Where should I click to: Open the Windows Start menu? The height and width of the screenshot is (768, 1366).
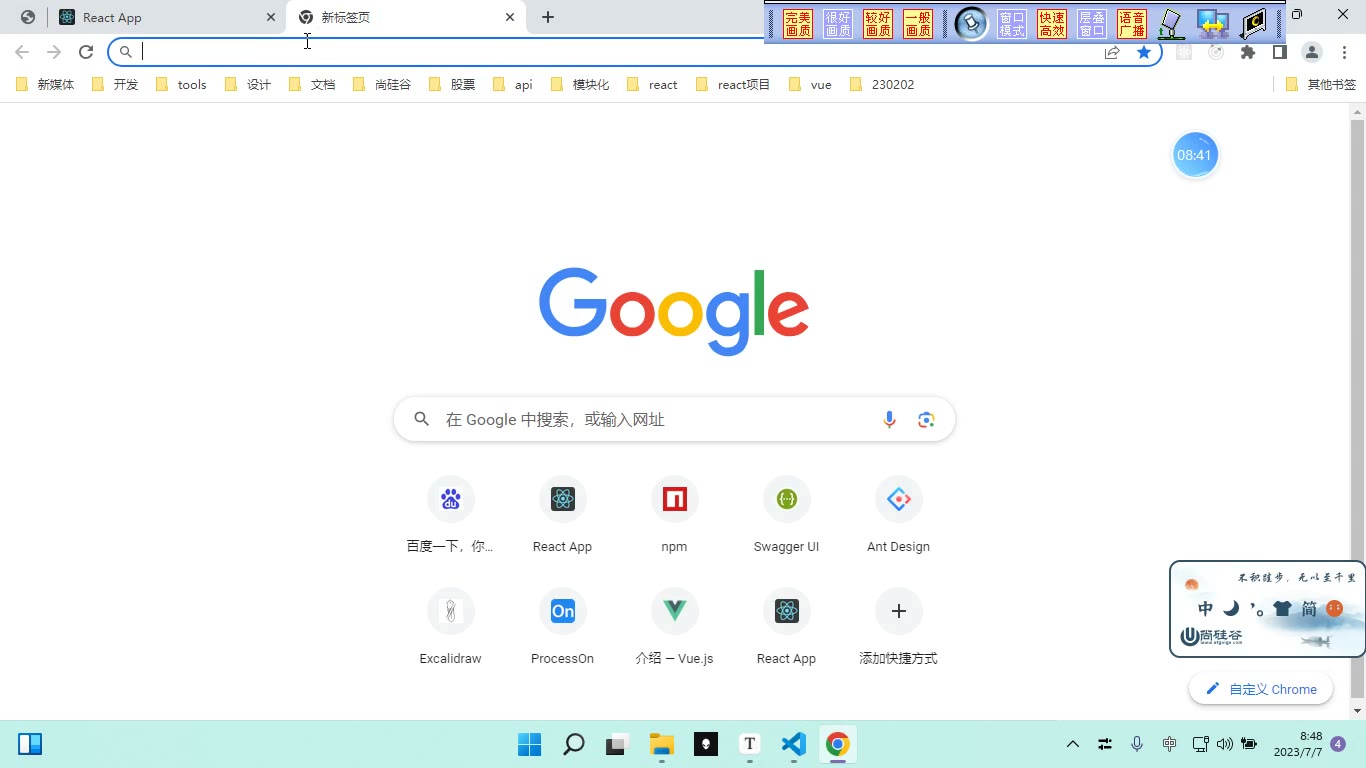530,744
